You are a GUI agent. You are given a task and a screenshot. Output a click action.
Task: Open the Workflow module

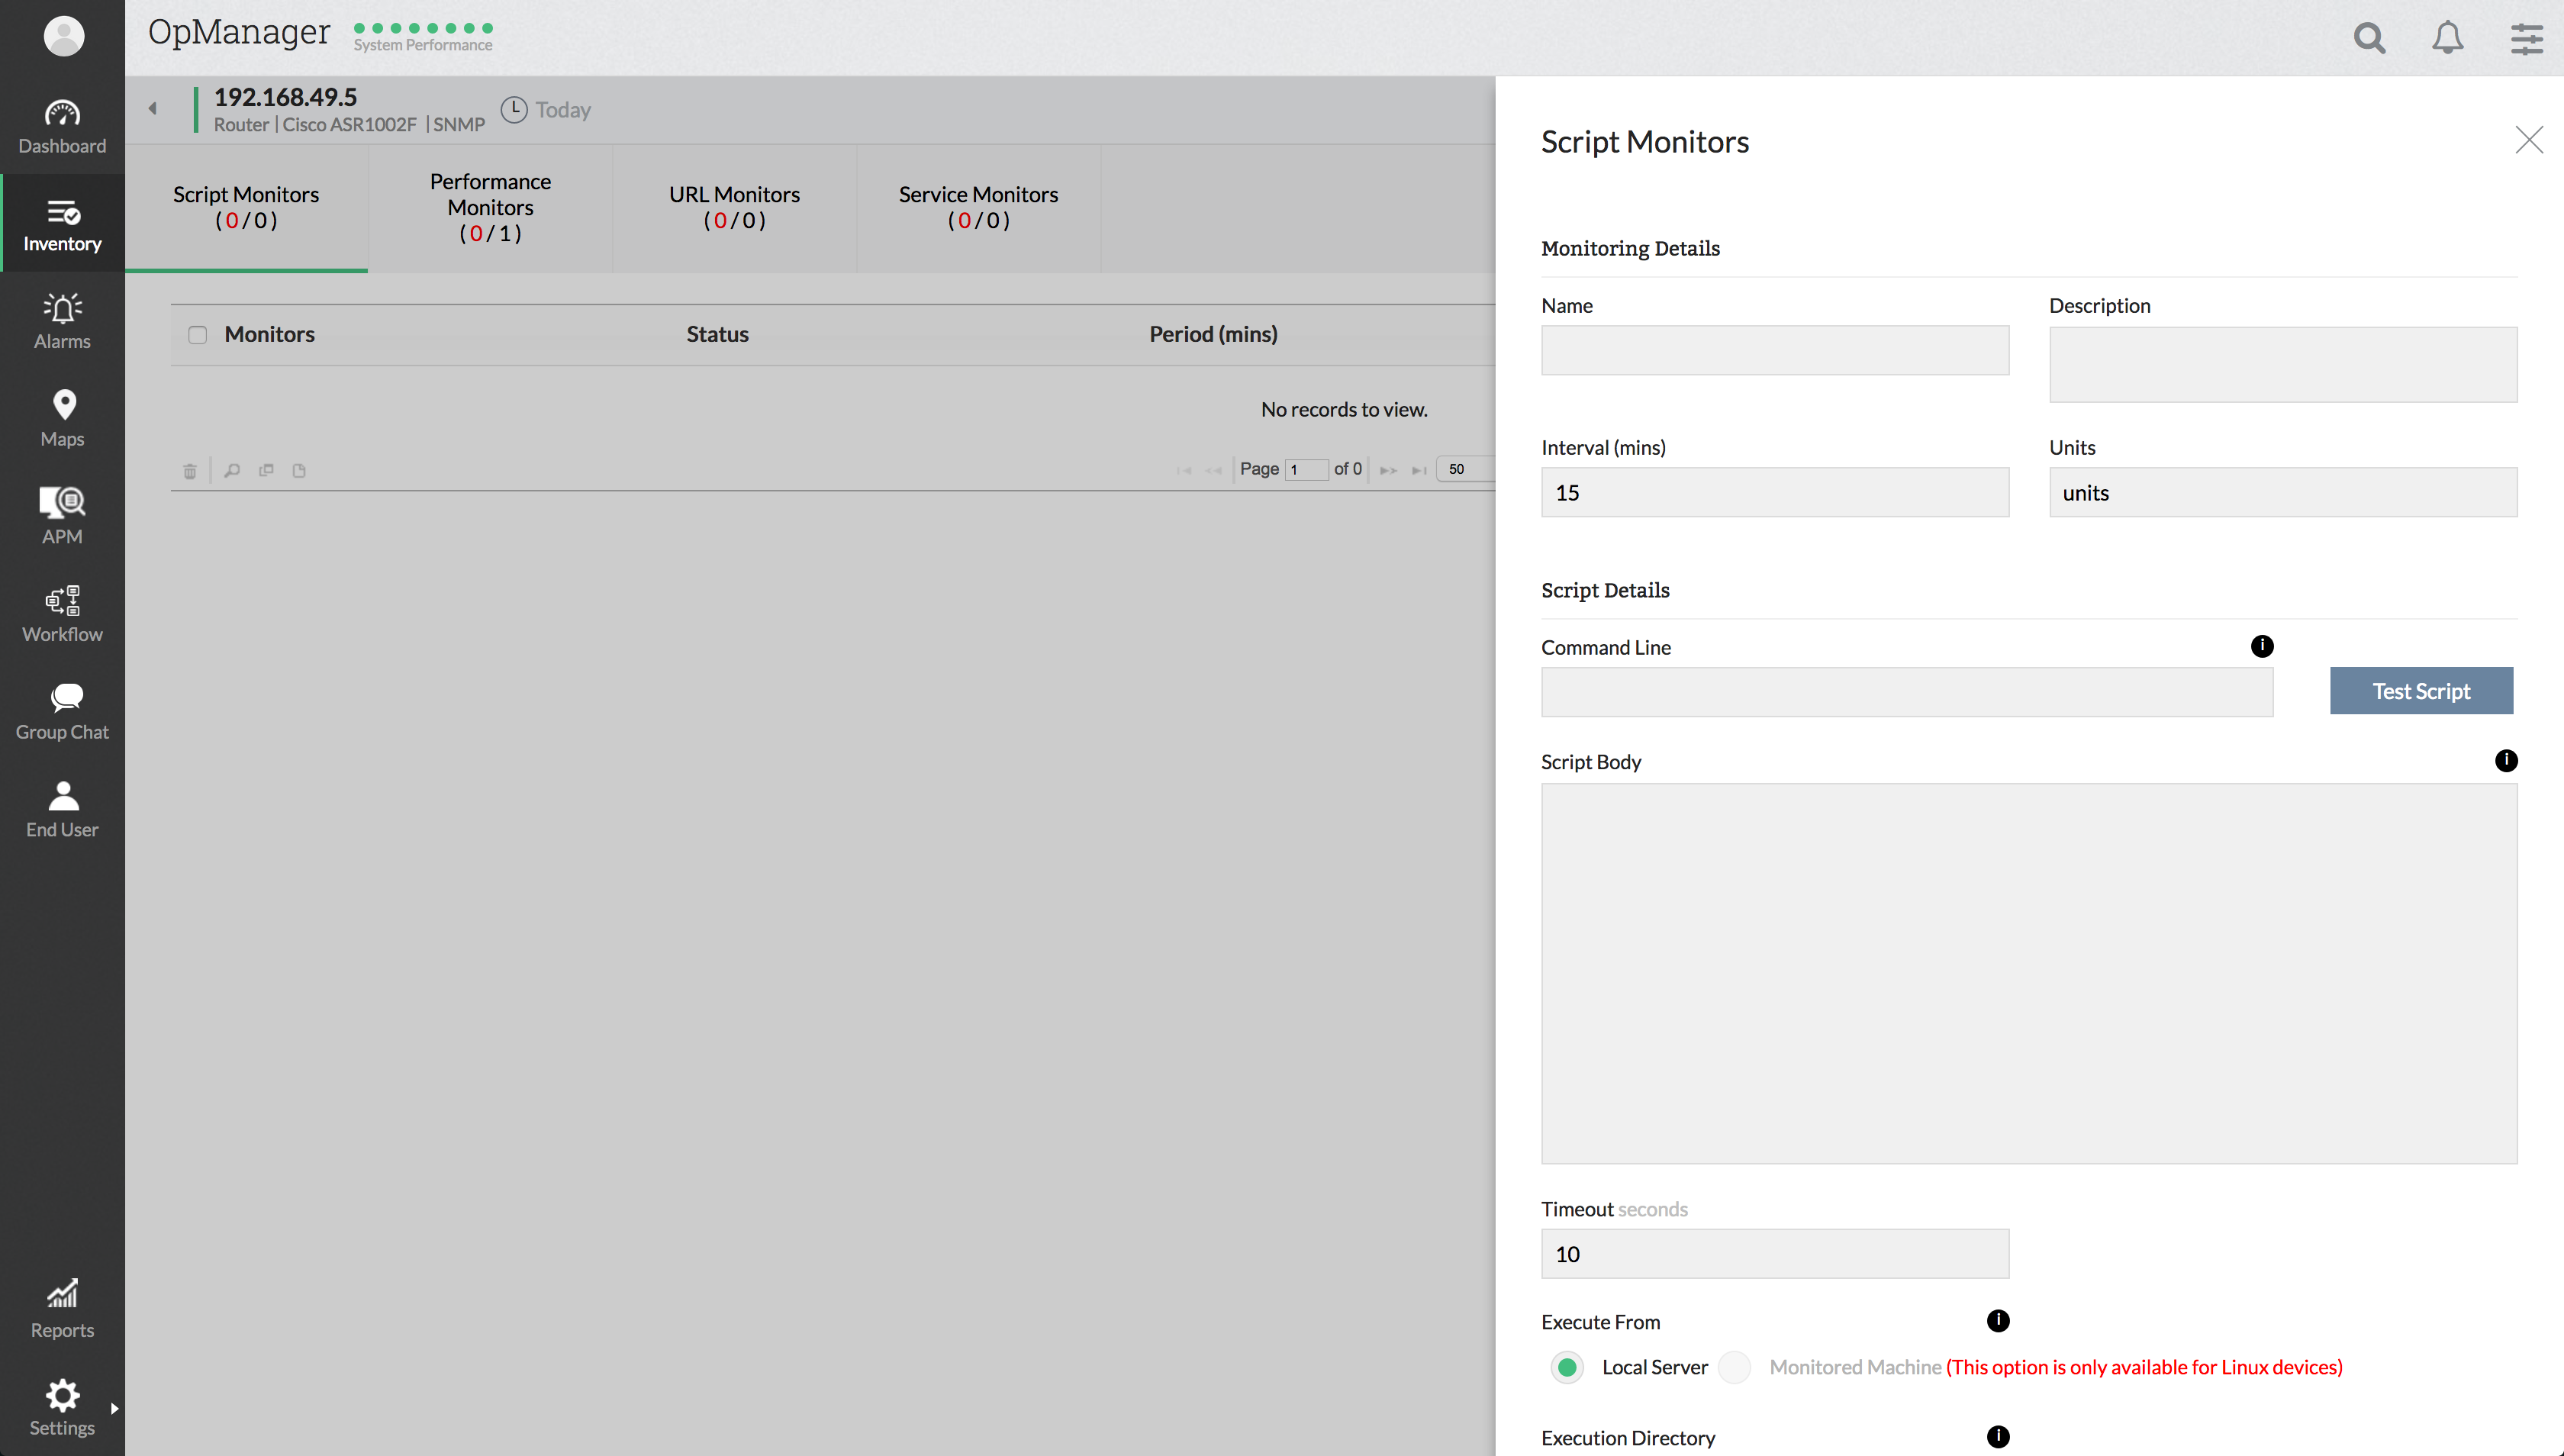point(62,613)
